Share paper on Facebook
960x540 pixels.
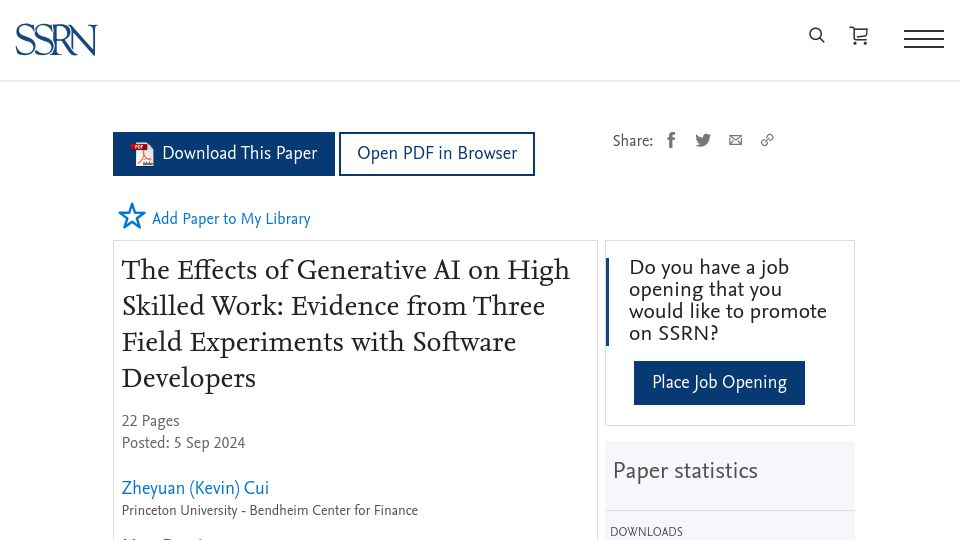(671, 140)
